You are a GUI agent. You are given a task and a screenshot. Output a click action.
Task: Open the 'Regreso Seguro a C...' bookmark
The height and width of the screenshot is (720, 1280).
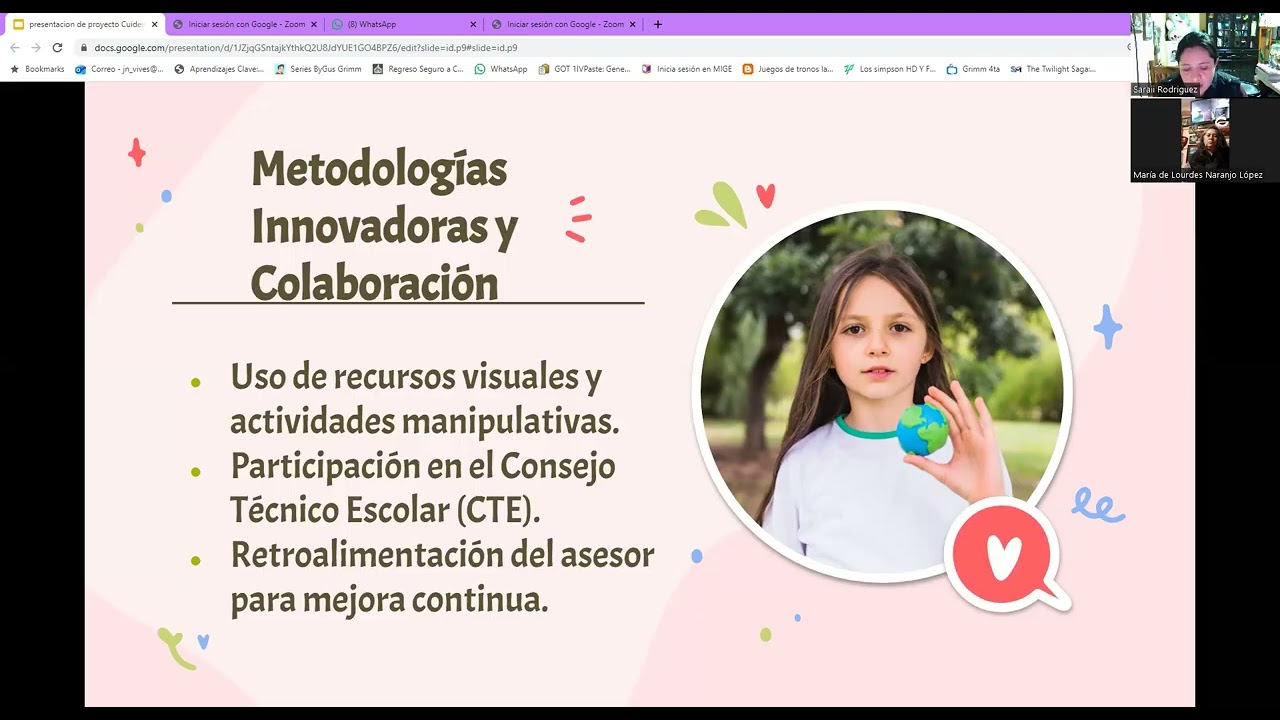click(x=418, y=69)
